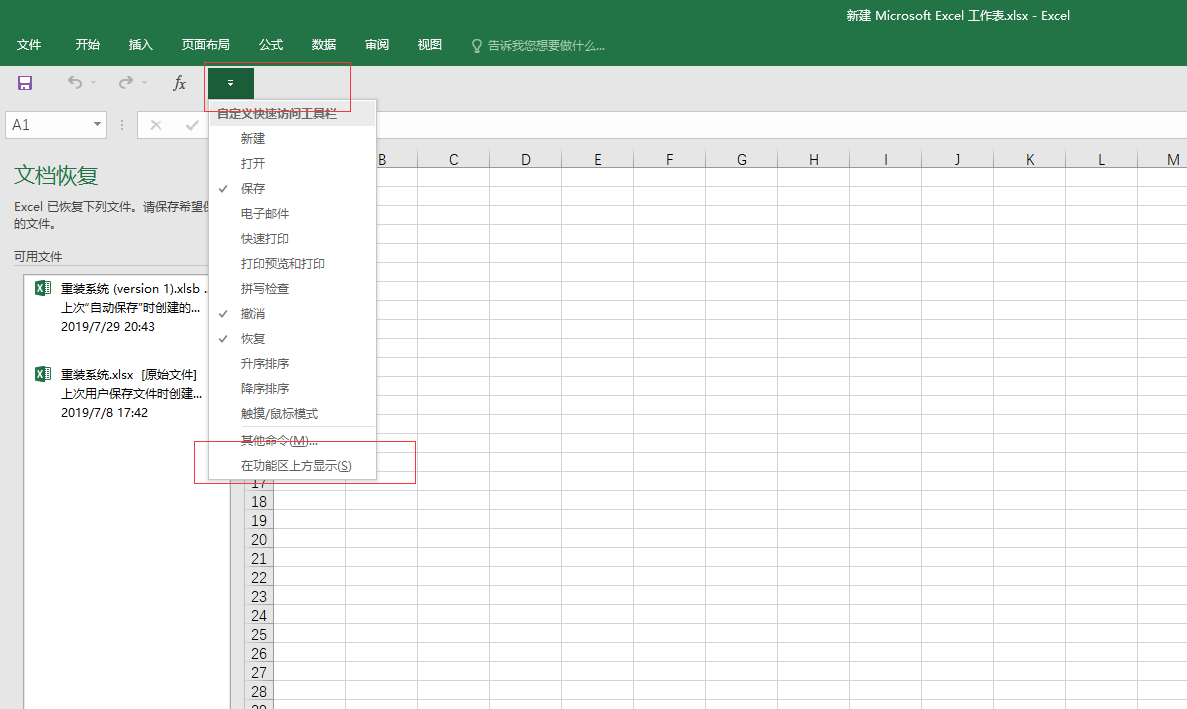Switch to the 插入 ribbon tab
This screenshot has width=1187, height=709.
tap(141, 45)
